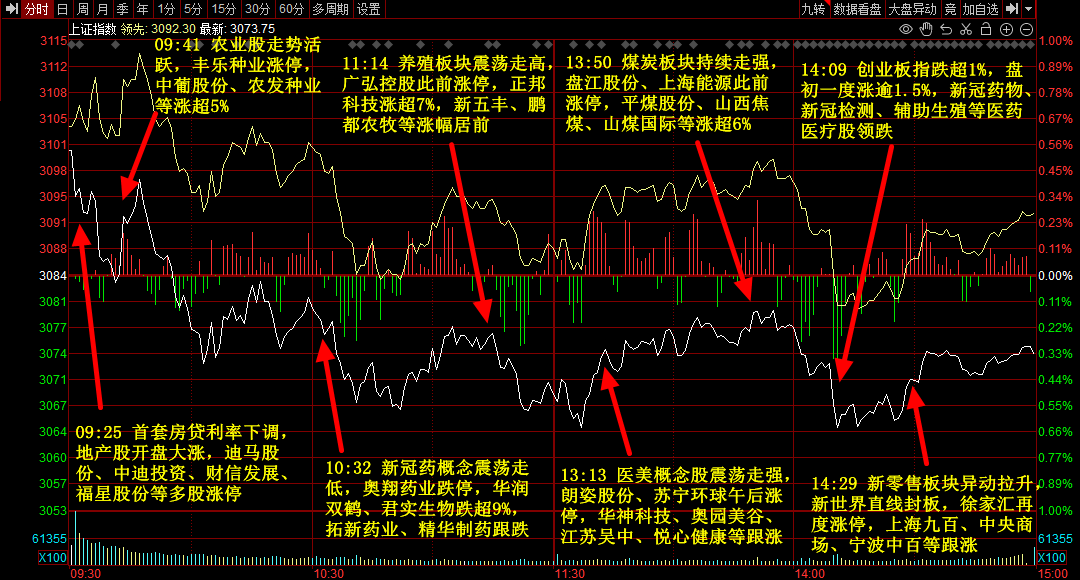Open the 多周期 multi-period view
Viewport: 1080px width, 580px height.
330,9
